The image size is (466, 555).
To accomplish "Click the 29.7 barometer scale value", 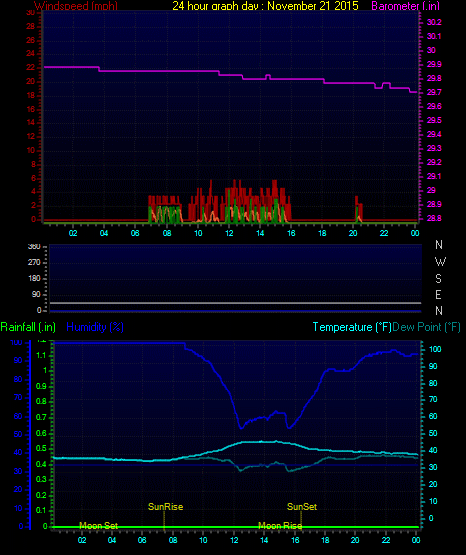I will point(434,92).
